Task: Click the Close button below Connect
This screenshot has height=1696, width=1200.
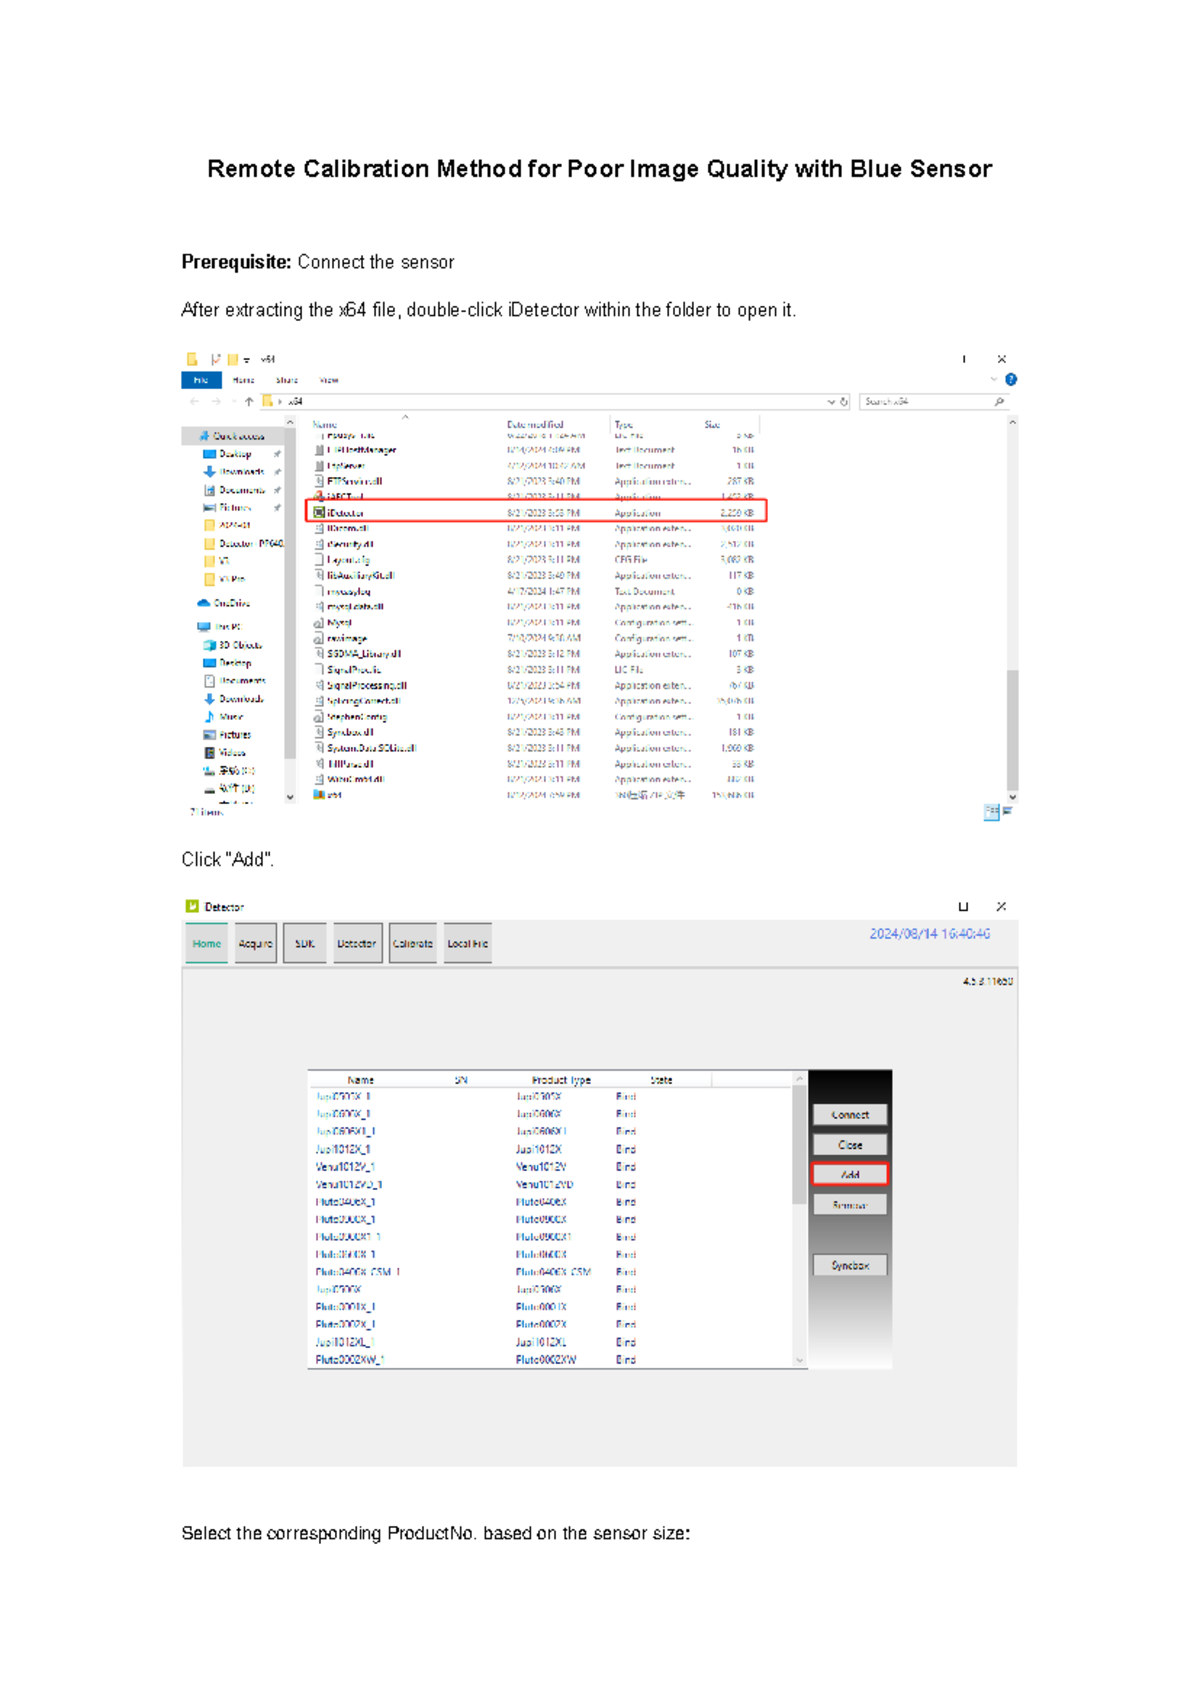Action: pyautogui.click(x=850, y=1145)
